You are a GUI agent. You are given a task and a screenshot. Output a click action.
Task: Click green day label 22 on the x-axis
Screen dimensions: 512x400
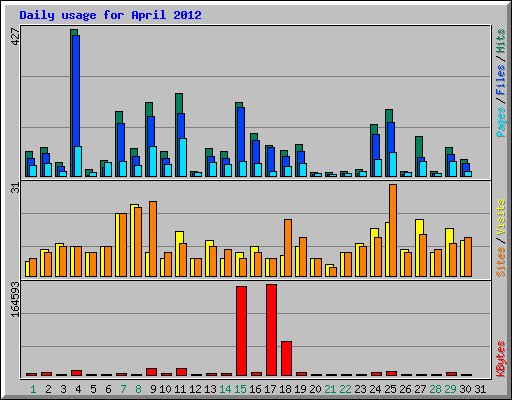point(345,389)
